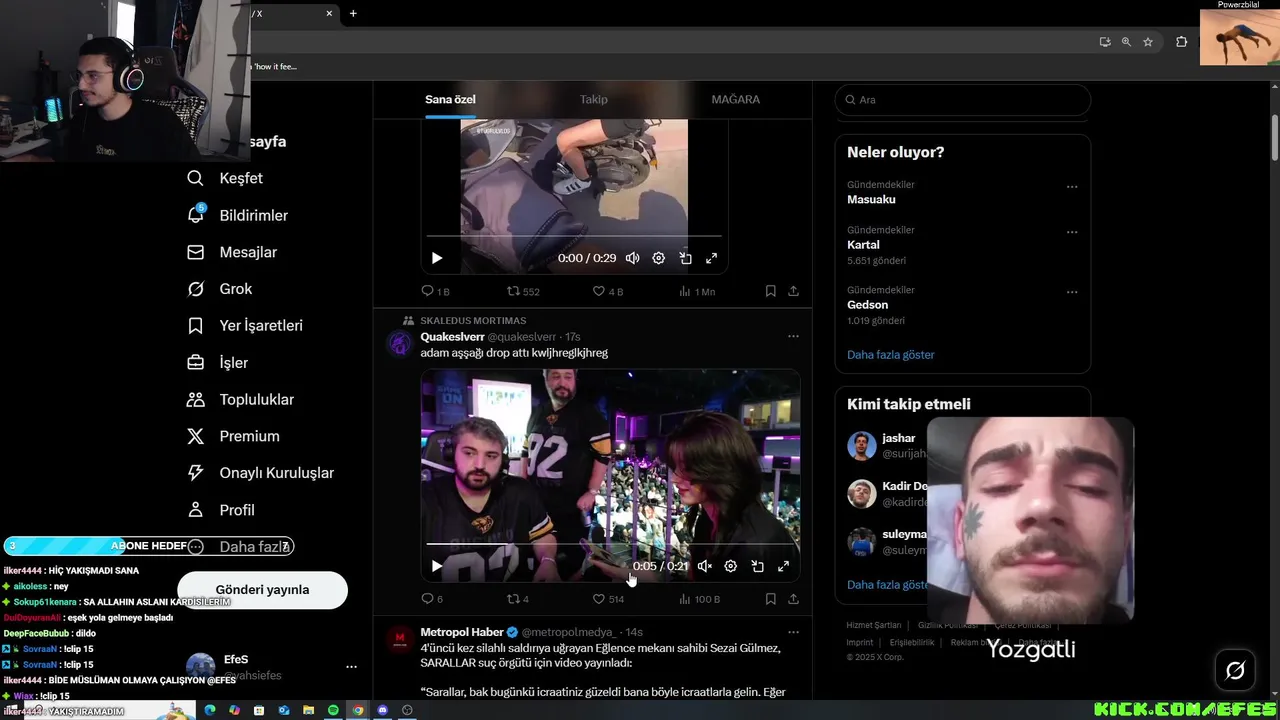Share the top video post
Viewport: 1280px width, 720px height.
point(793,291)
